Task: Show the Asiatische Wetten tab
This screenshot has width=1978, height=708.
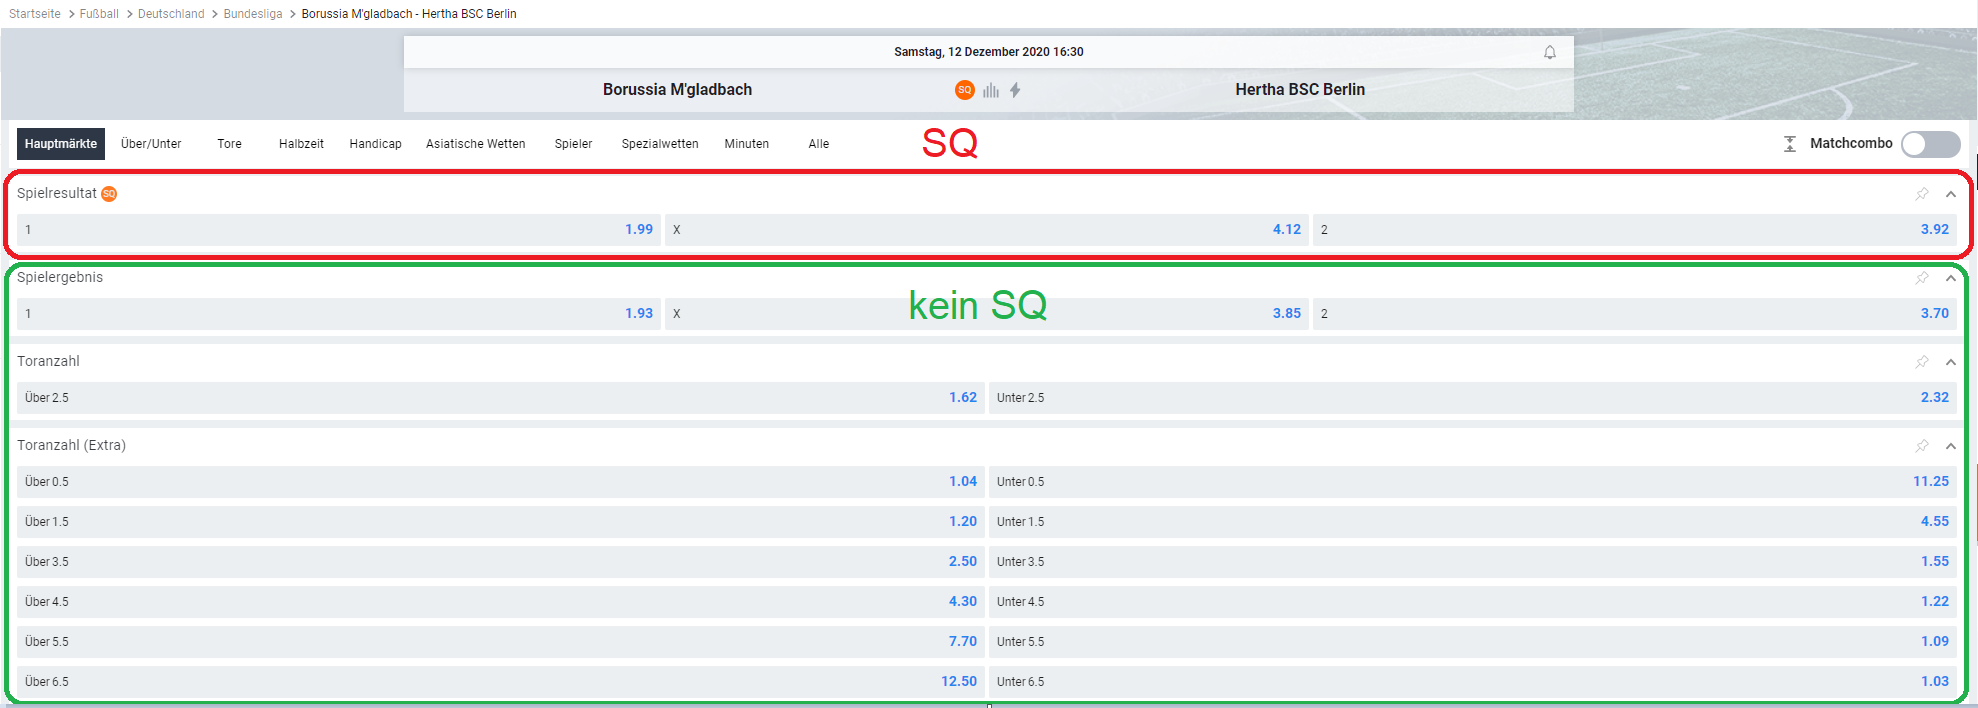Action: (x=476, y=144)
